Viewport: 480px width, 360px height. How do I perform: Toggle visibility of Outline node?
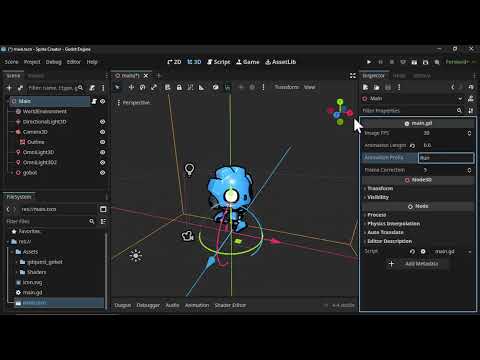point(103,142)
